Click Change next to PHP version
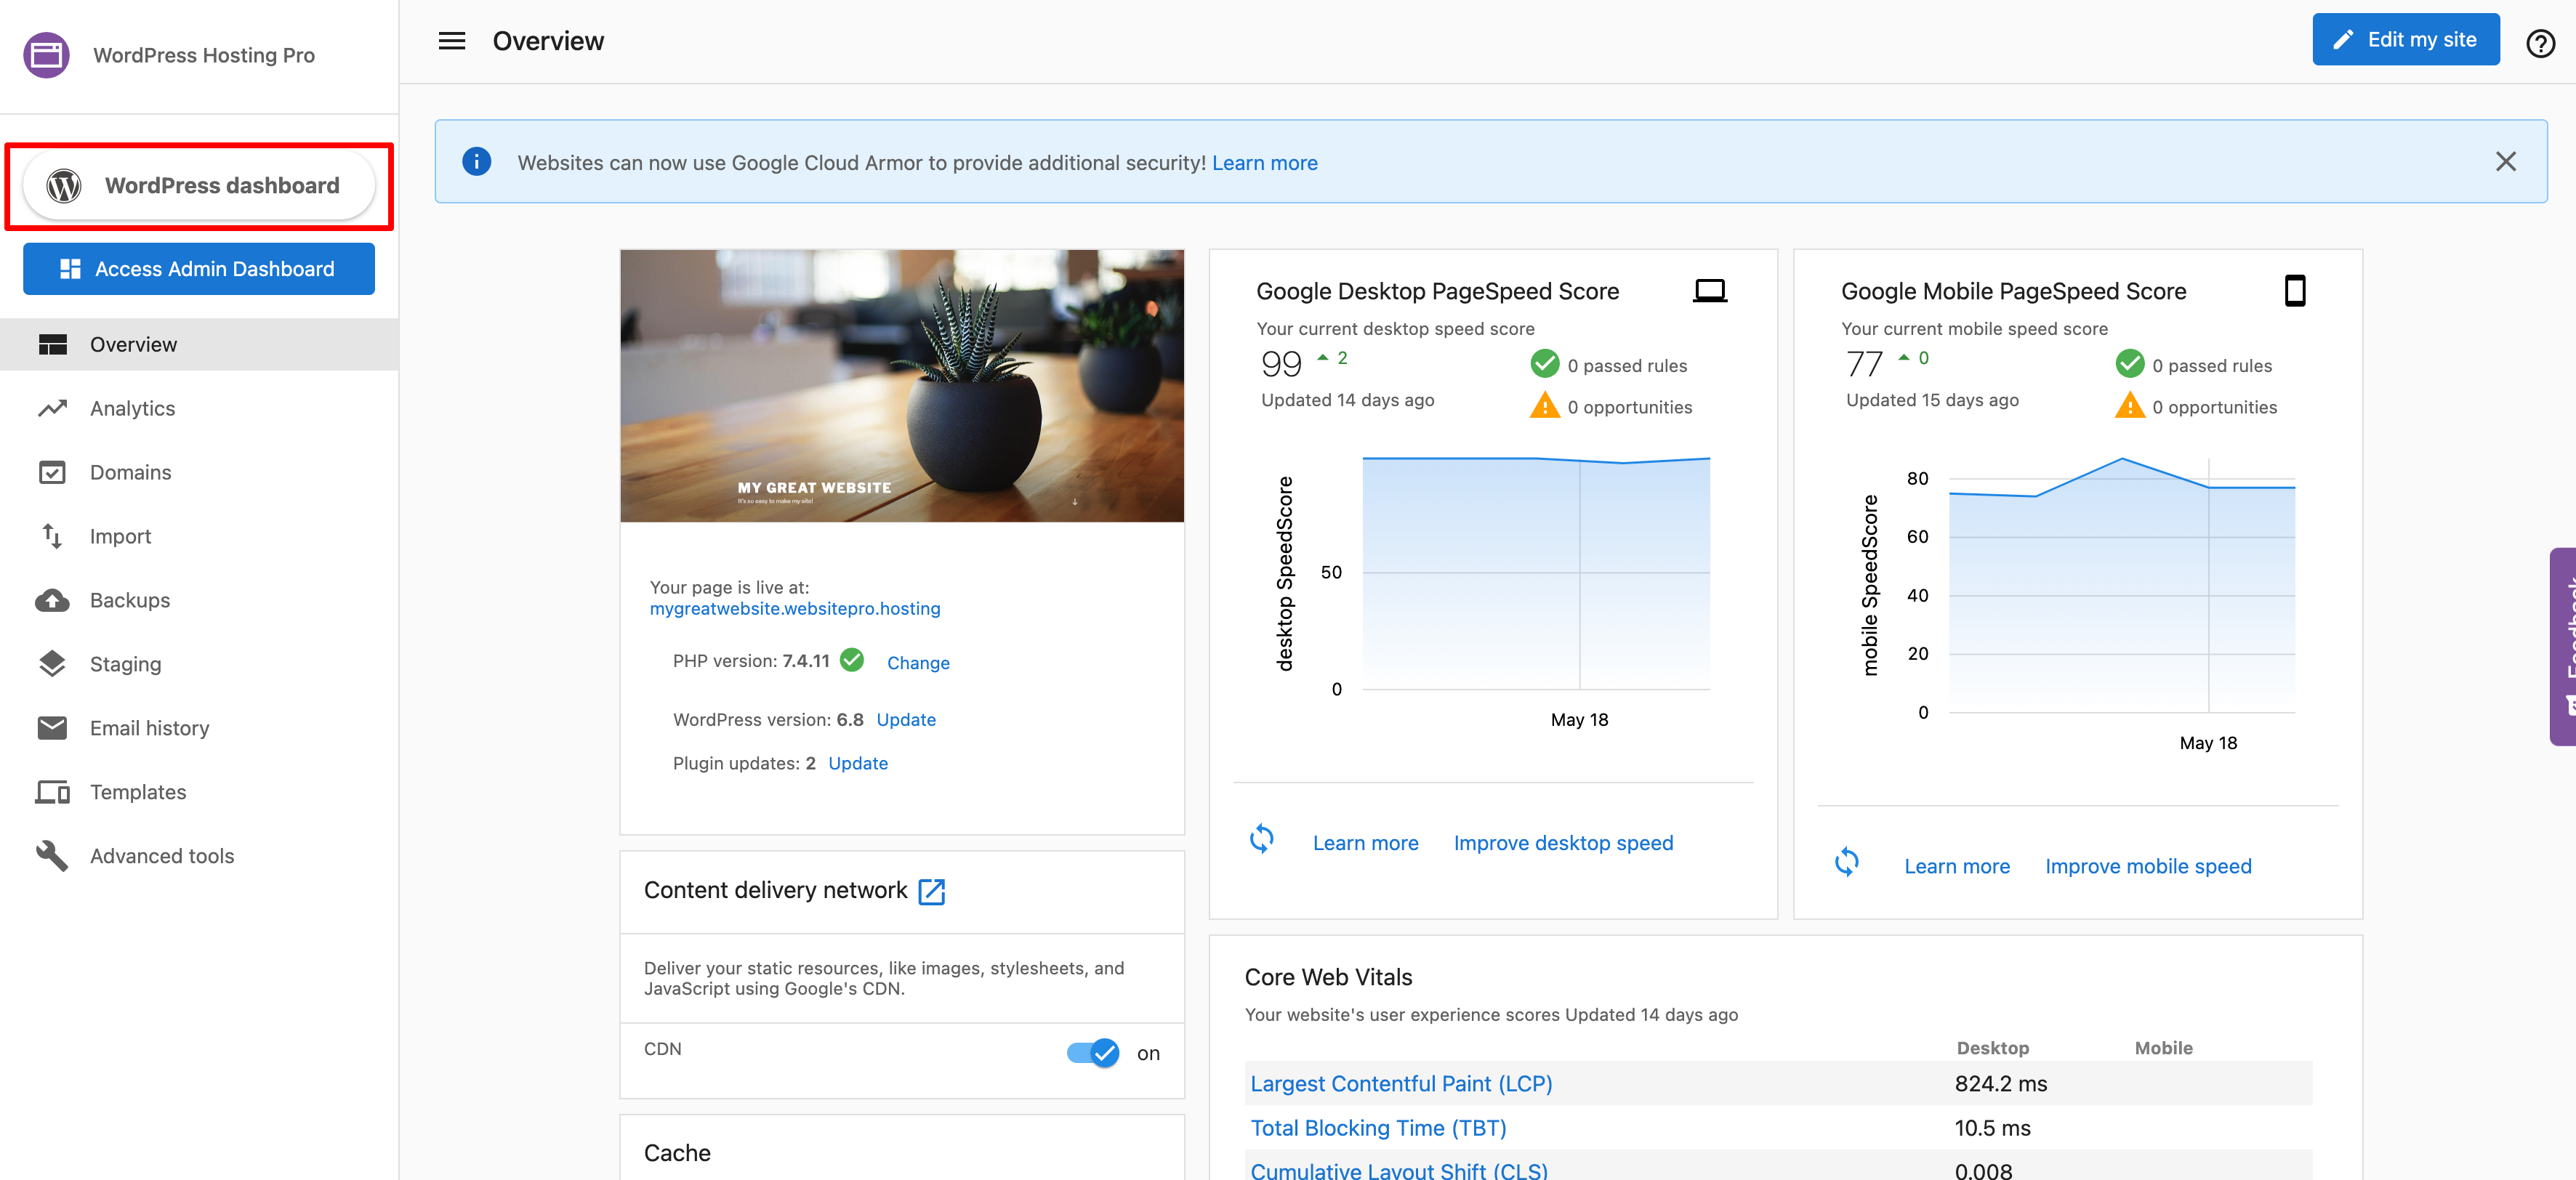Viewport: 2576px width, 1180px height. coord(917,663)
